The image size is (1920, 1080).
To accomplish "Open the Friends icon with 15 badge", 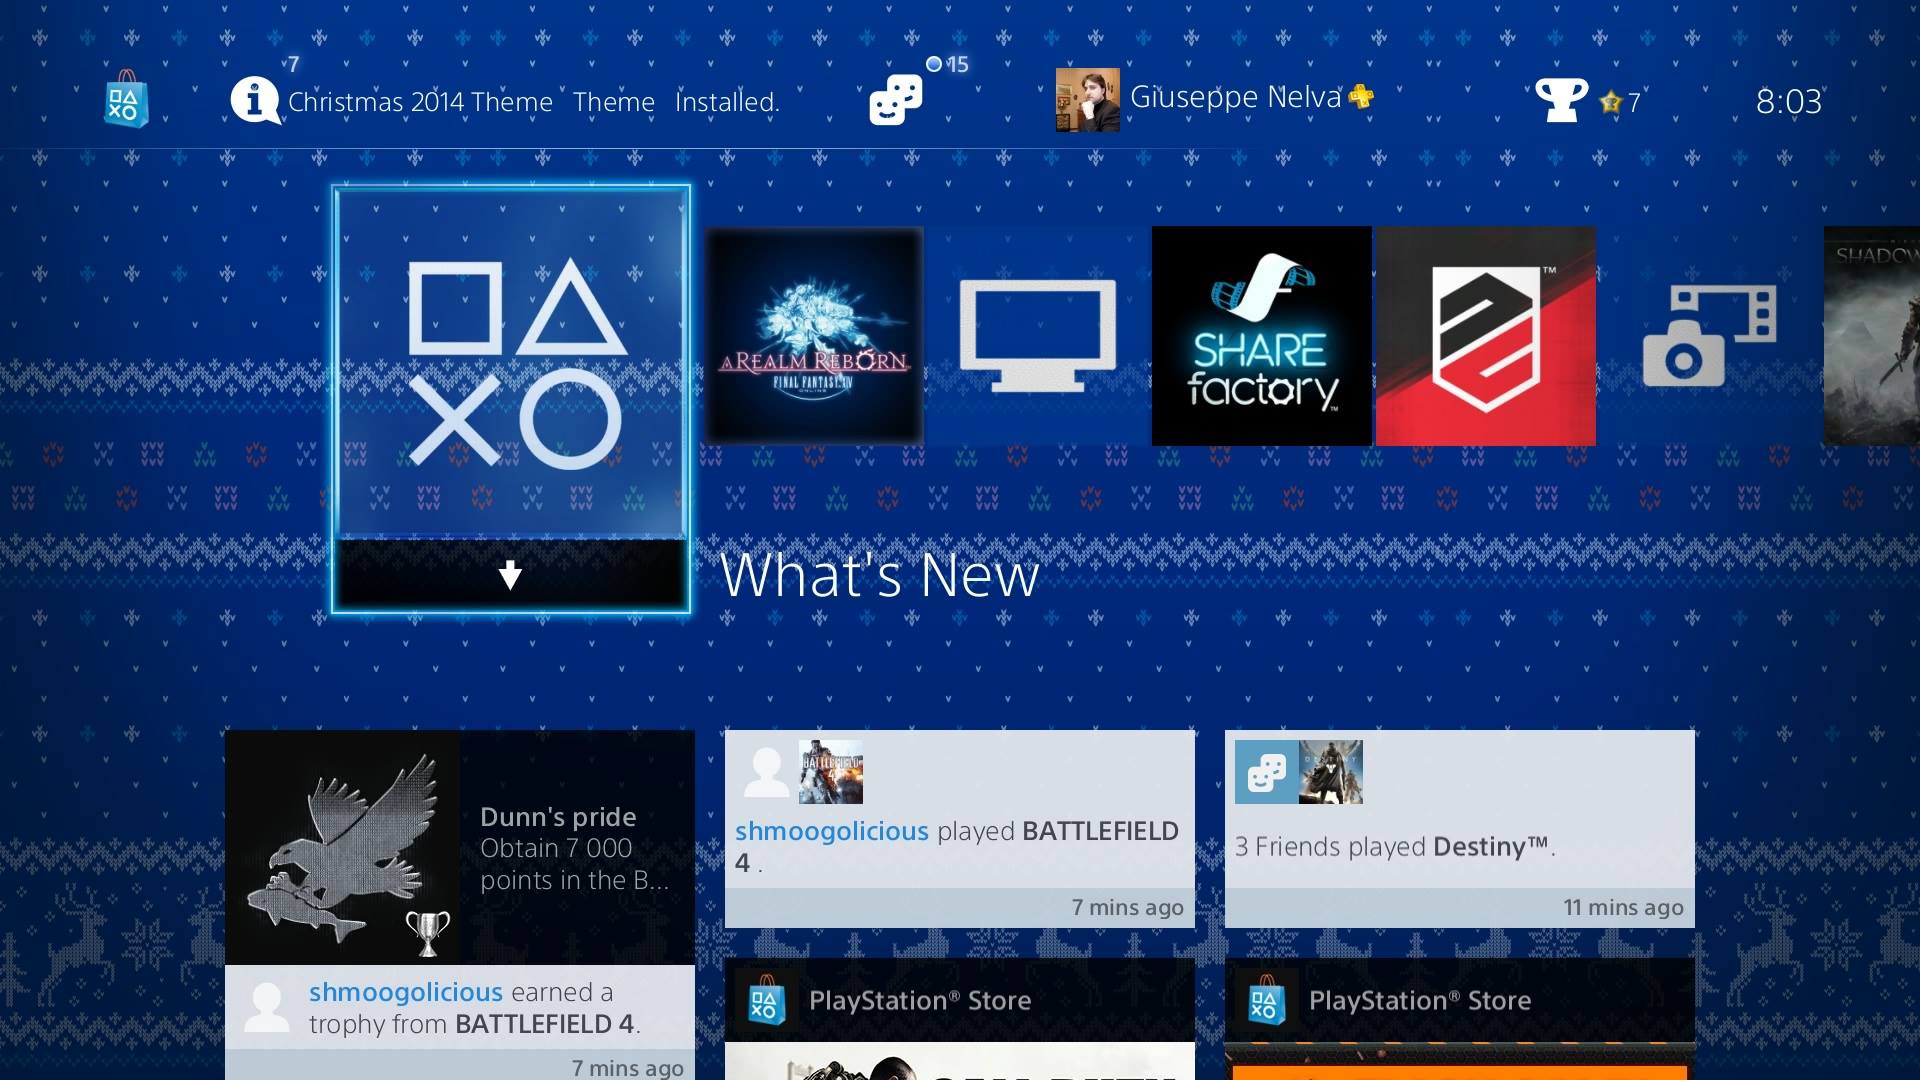I will pos(896,100).
